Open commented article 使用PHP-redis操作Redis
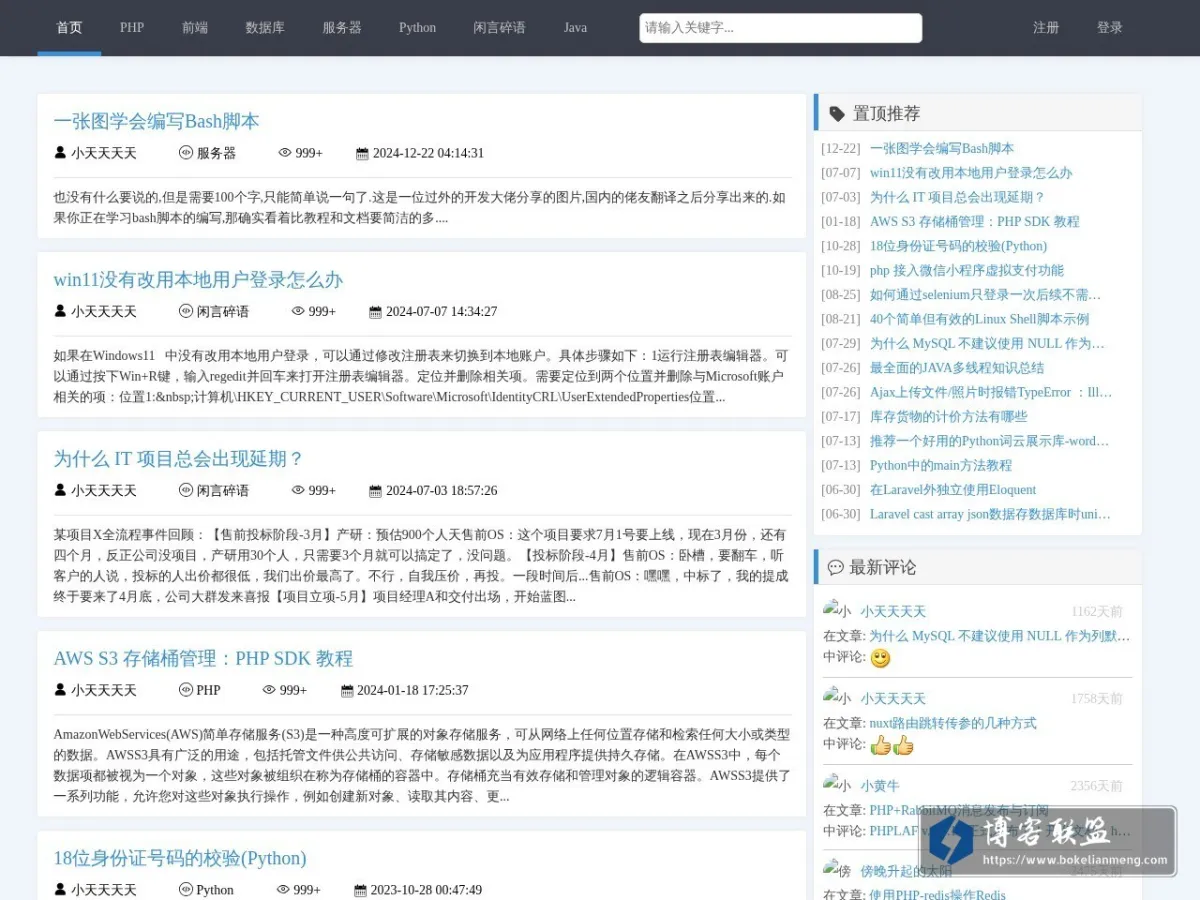 (937, 894)
